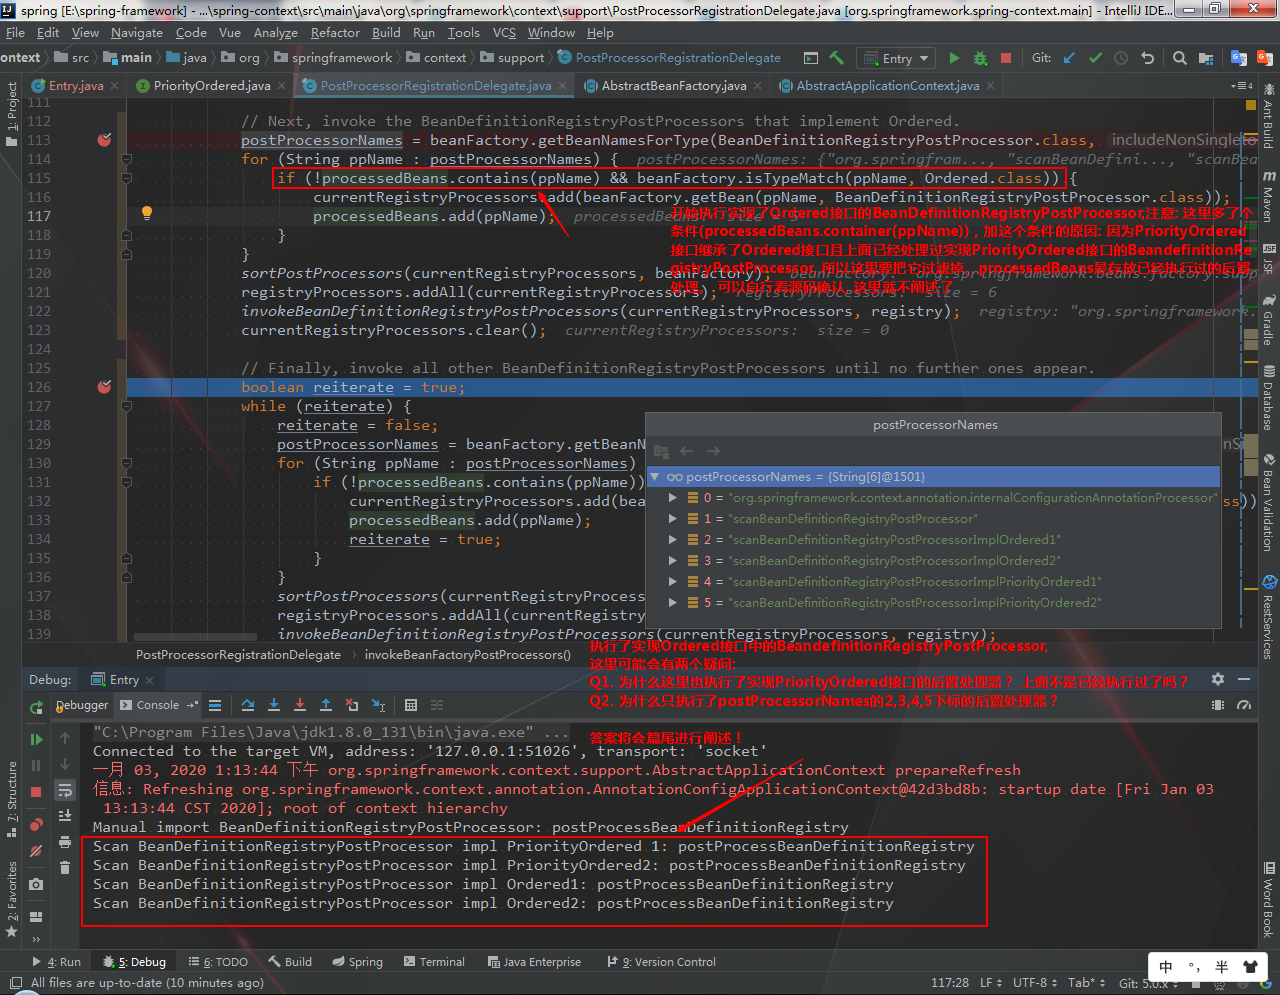
Task: Open the Terminal tool window
Action: tap(434, 962)
